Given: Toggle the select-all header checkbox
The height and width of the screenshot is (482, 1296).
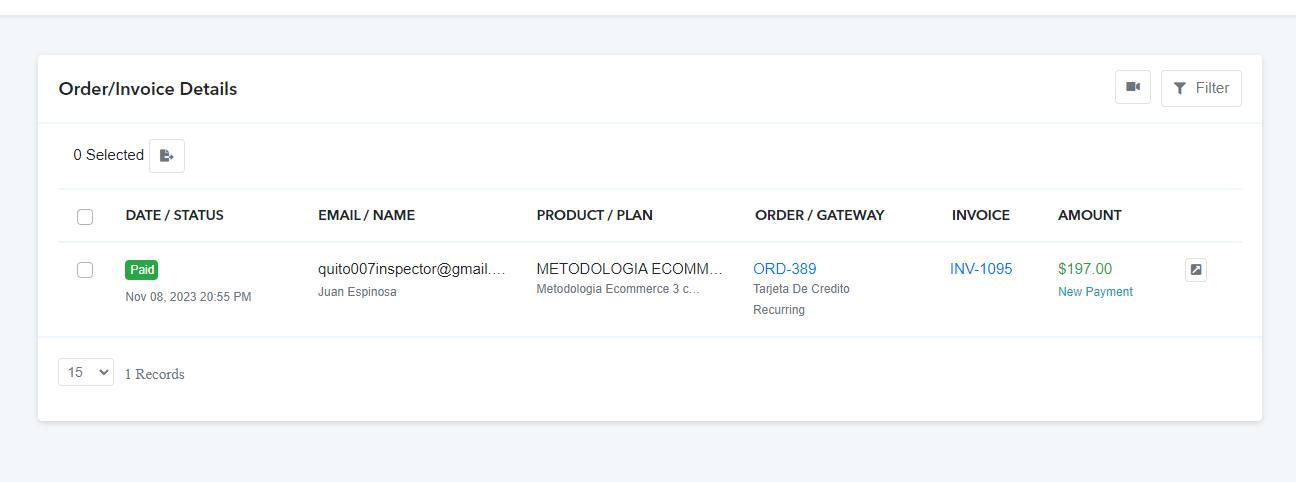Looking at the screenshot, I should point(85,216).
